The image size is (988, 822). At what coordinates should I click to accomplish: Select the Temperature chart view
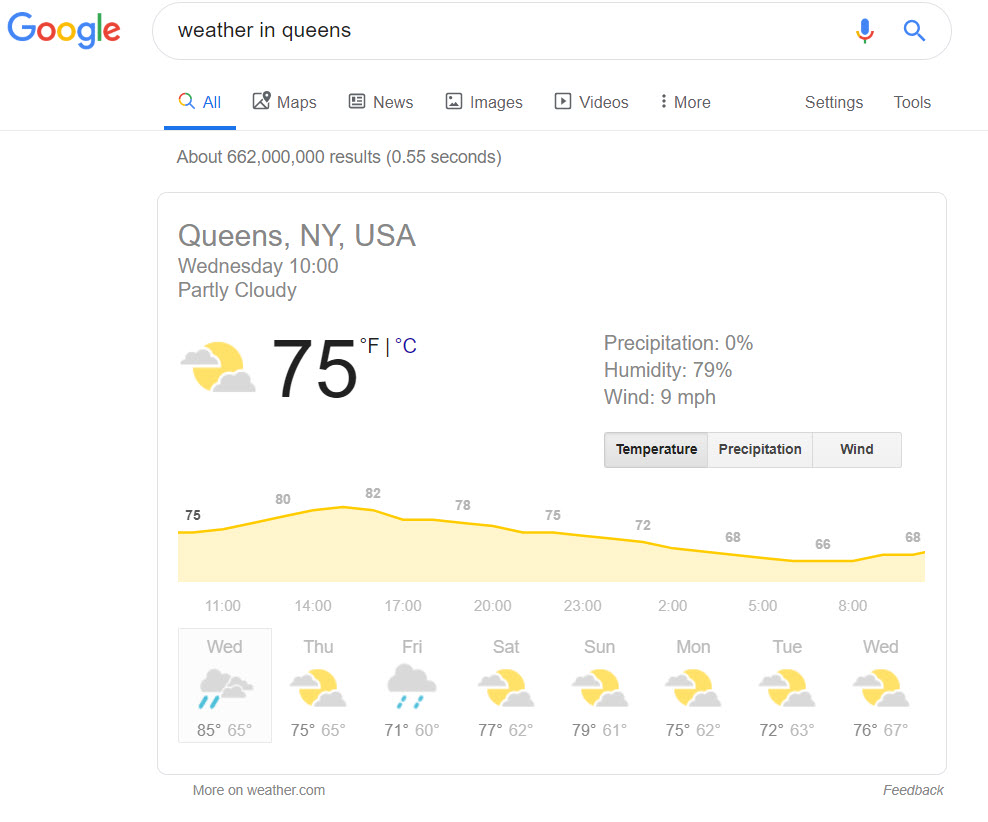click(x=656, y=450)
